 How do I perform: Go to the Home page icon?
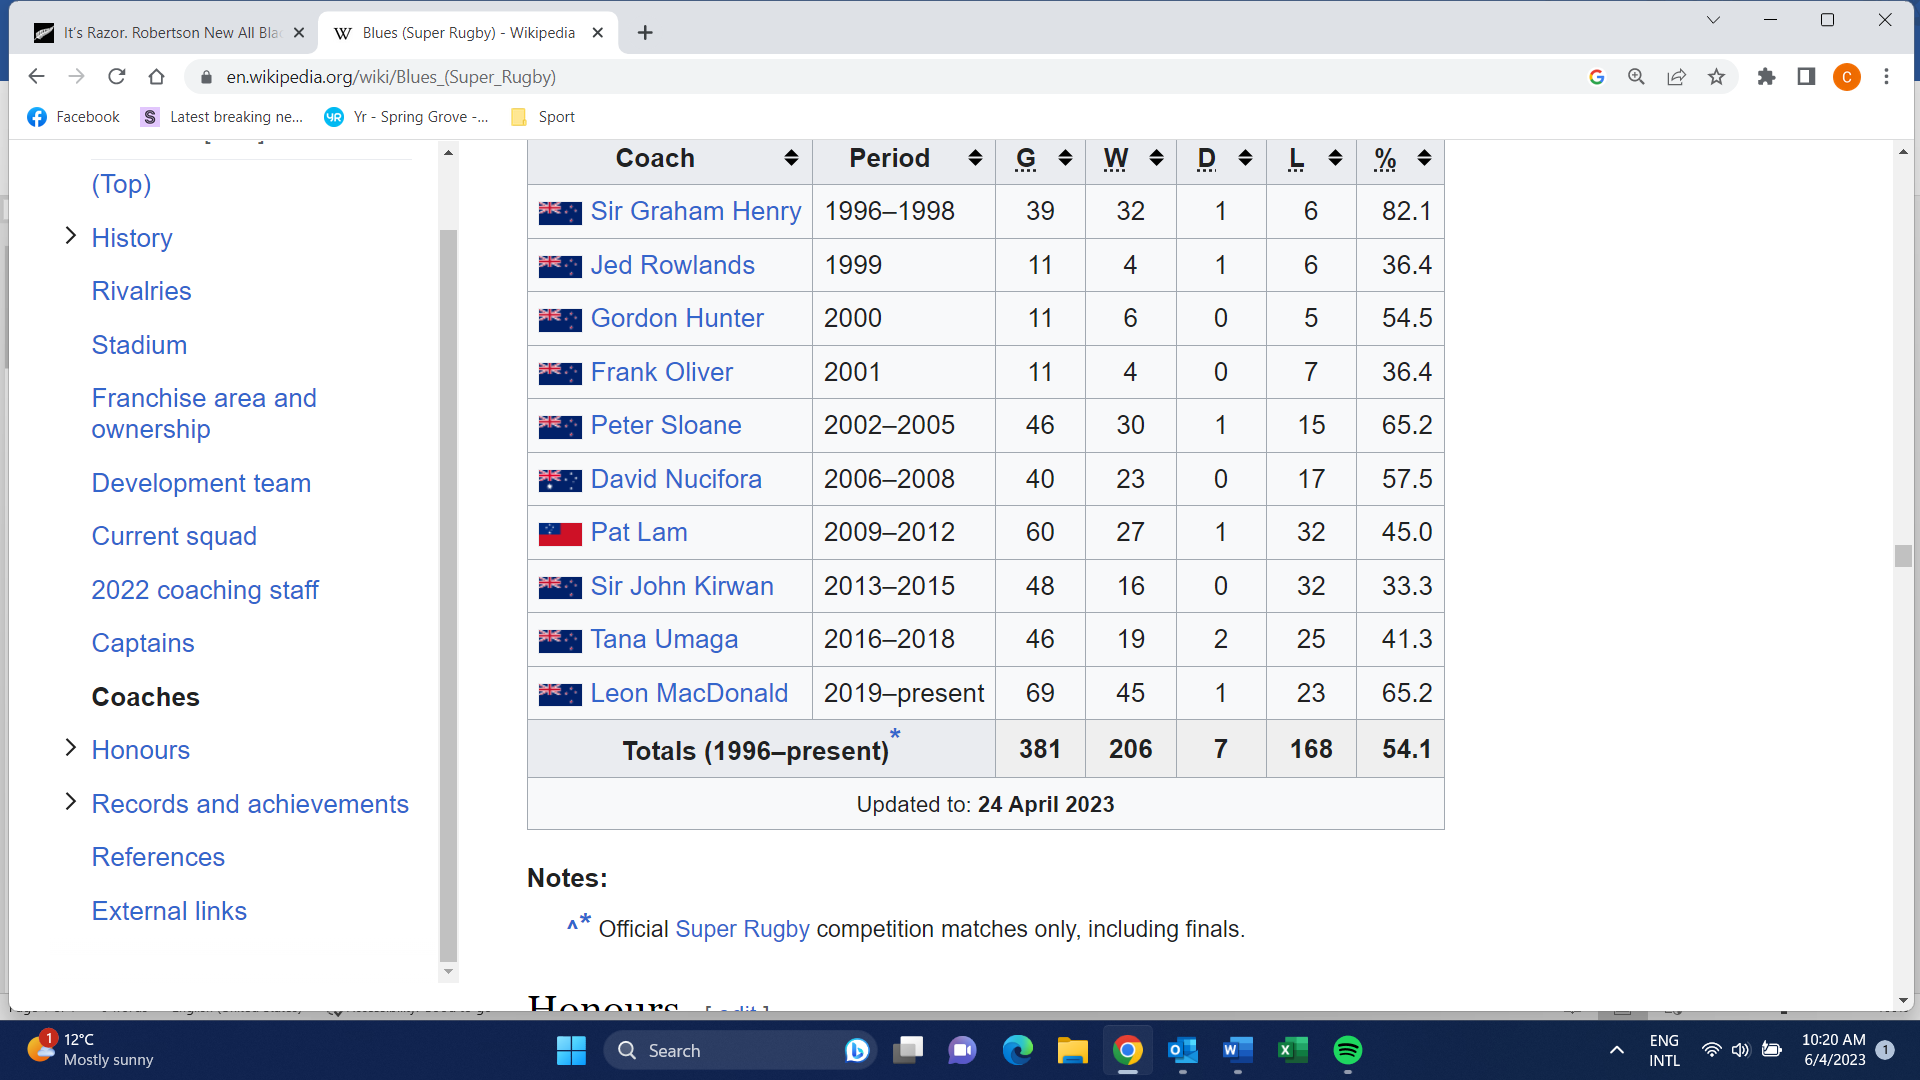tap(156, 77)
